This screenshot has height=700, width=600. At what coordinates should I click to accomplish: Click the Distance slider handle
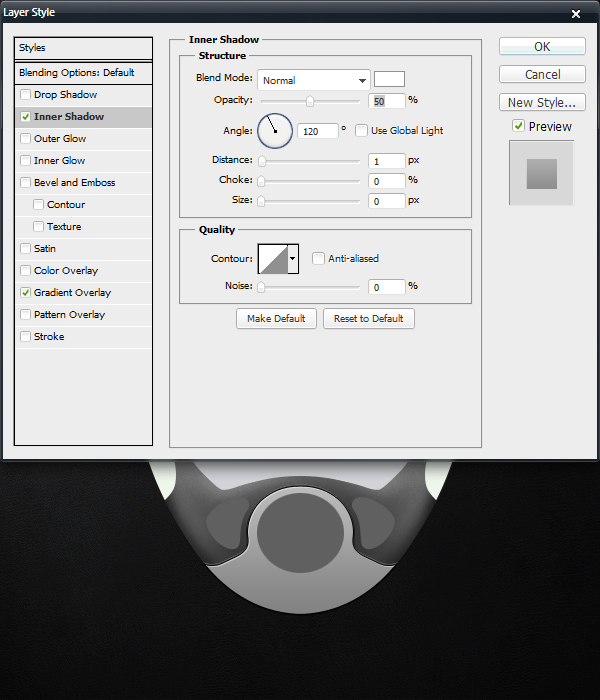(262, 161)
